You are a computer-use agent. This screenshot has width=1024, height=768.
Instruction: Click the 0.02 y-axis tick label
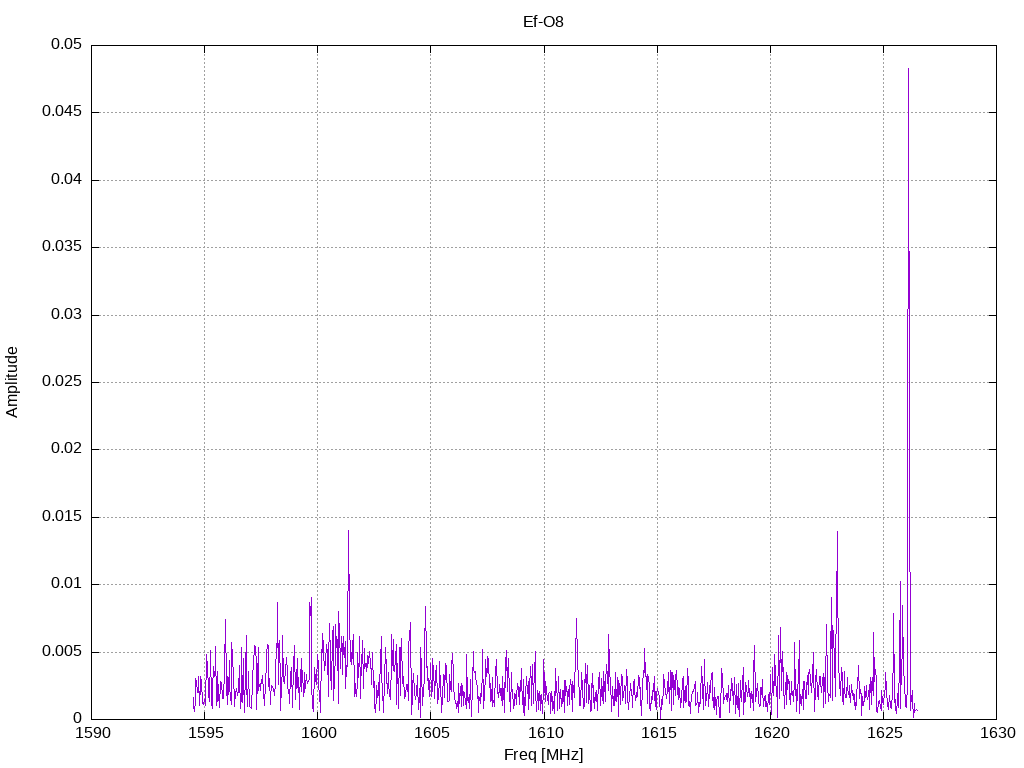67,449
